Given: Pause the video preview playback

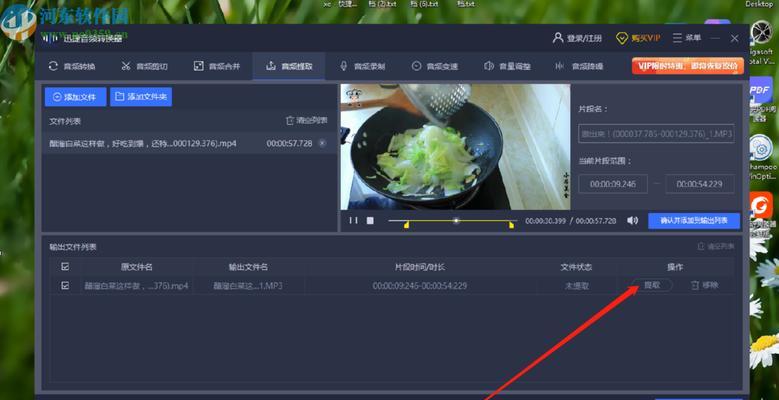Looking at the screenshot, I should tap(353, 220).
